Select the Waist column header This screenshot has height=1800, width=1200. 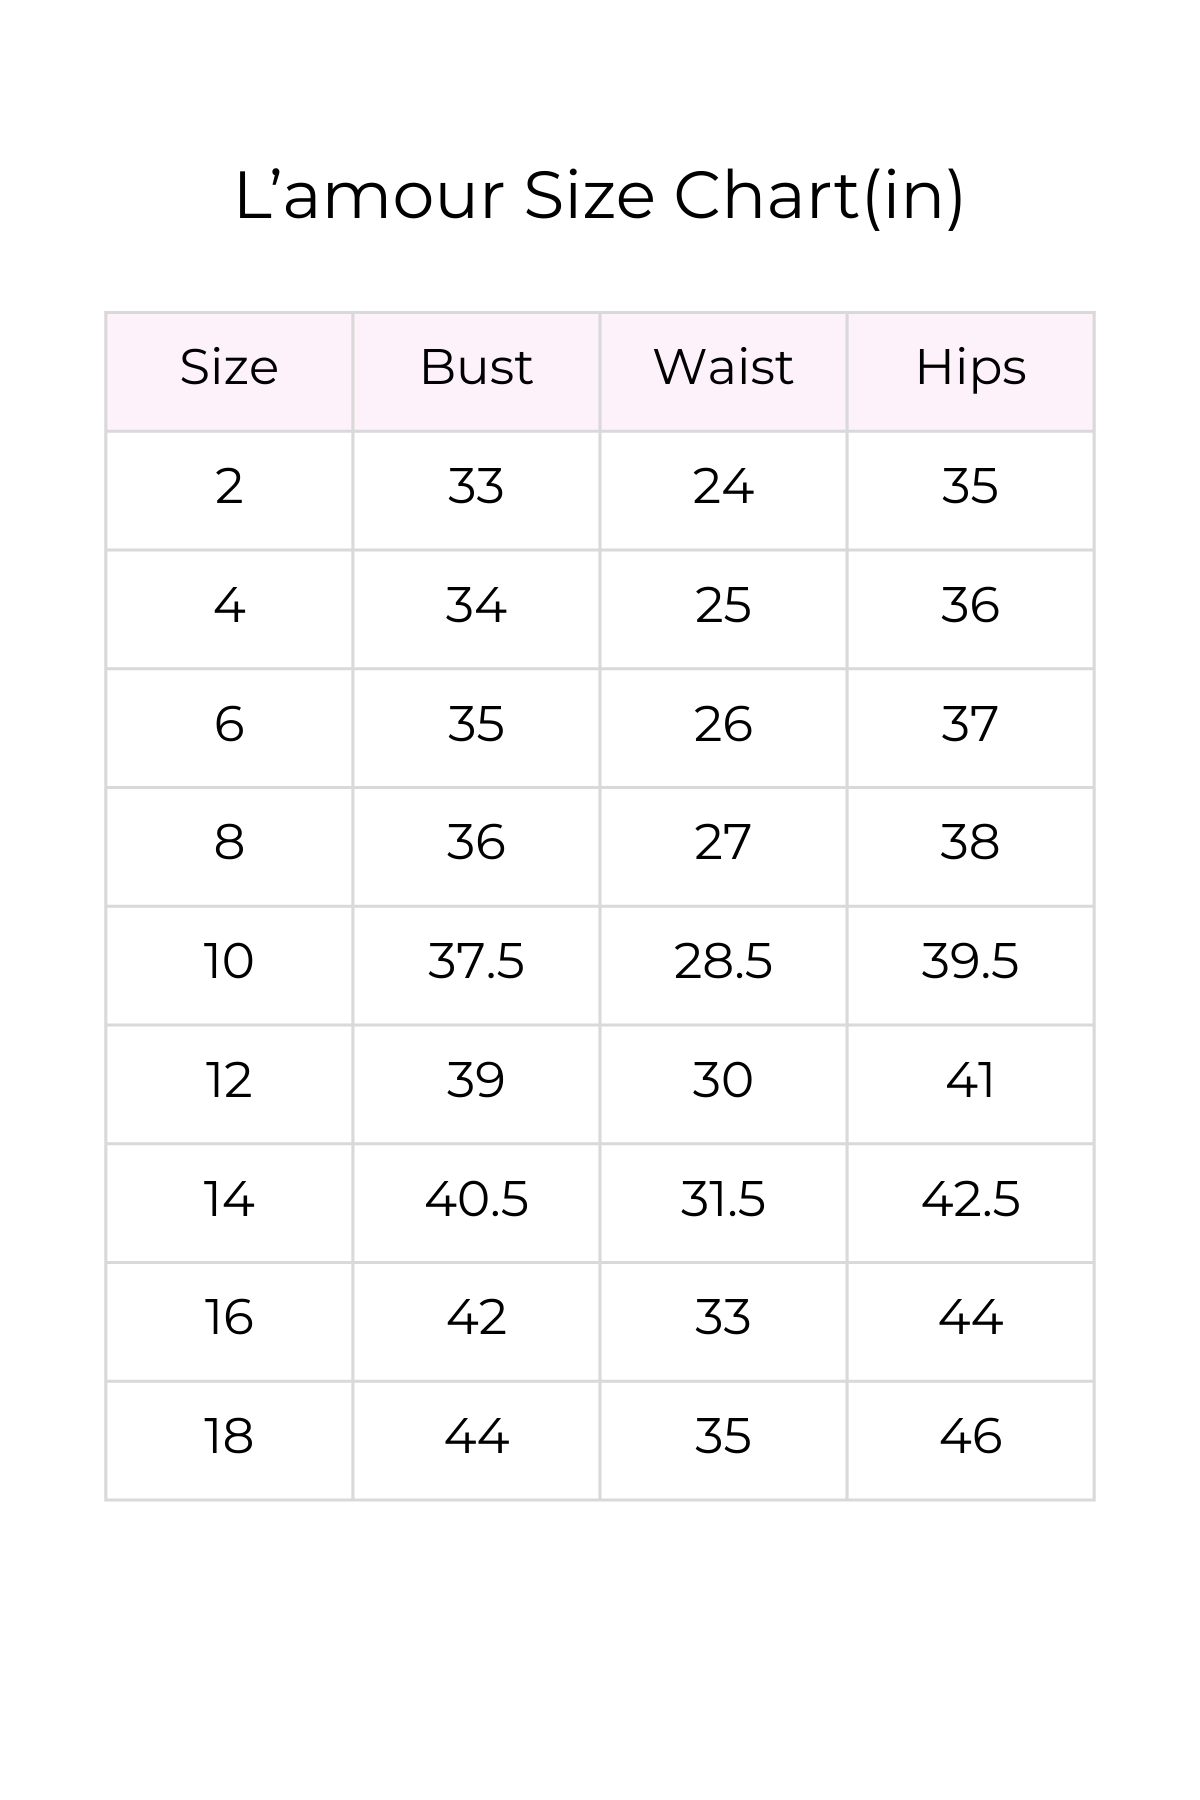pyautogui.click(x=723, y=367)
